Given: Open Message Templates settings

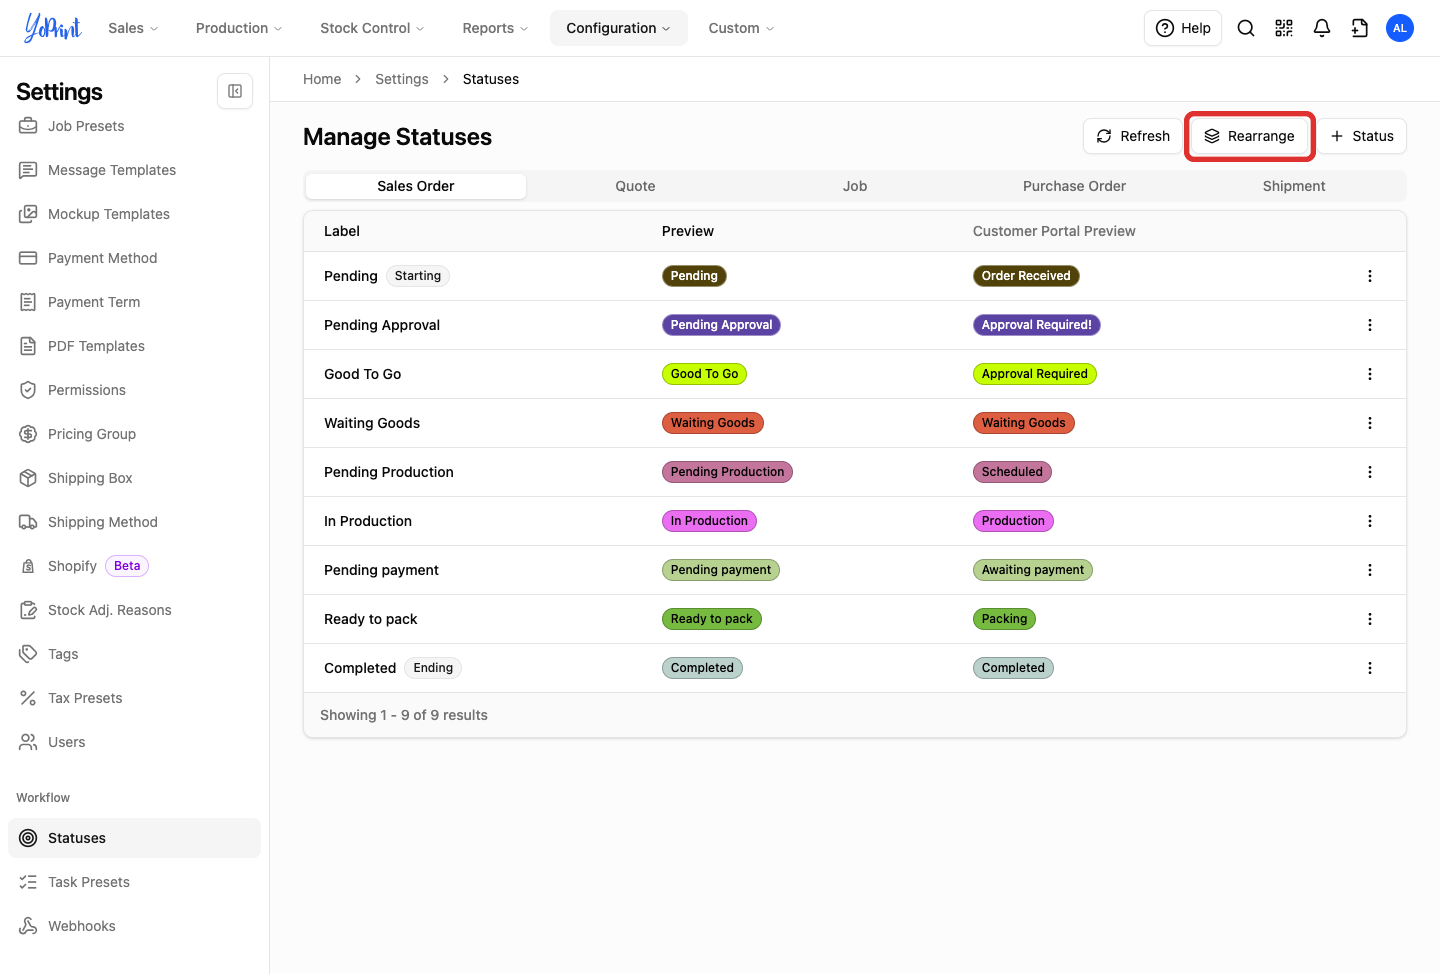Looking at the screenshot, I should coord(134,170).
